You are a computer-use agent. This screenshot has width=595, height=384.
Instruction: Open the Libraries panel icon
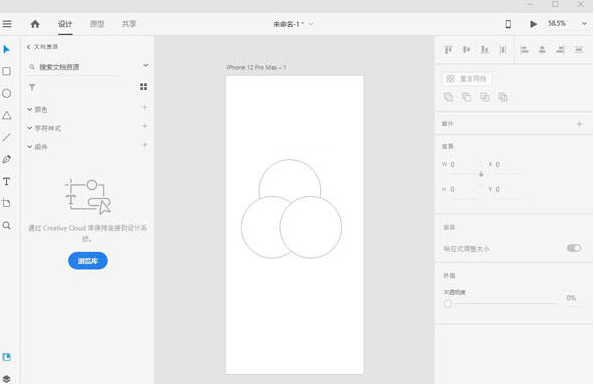(x=6, y=357)
